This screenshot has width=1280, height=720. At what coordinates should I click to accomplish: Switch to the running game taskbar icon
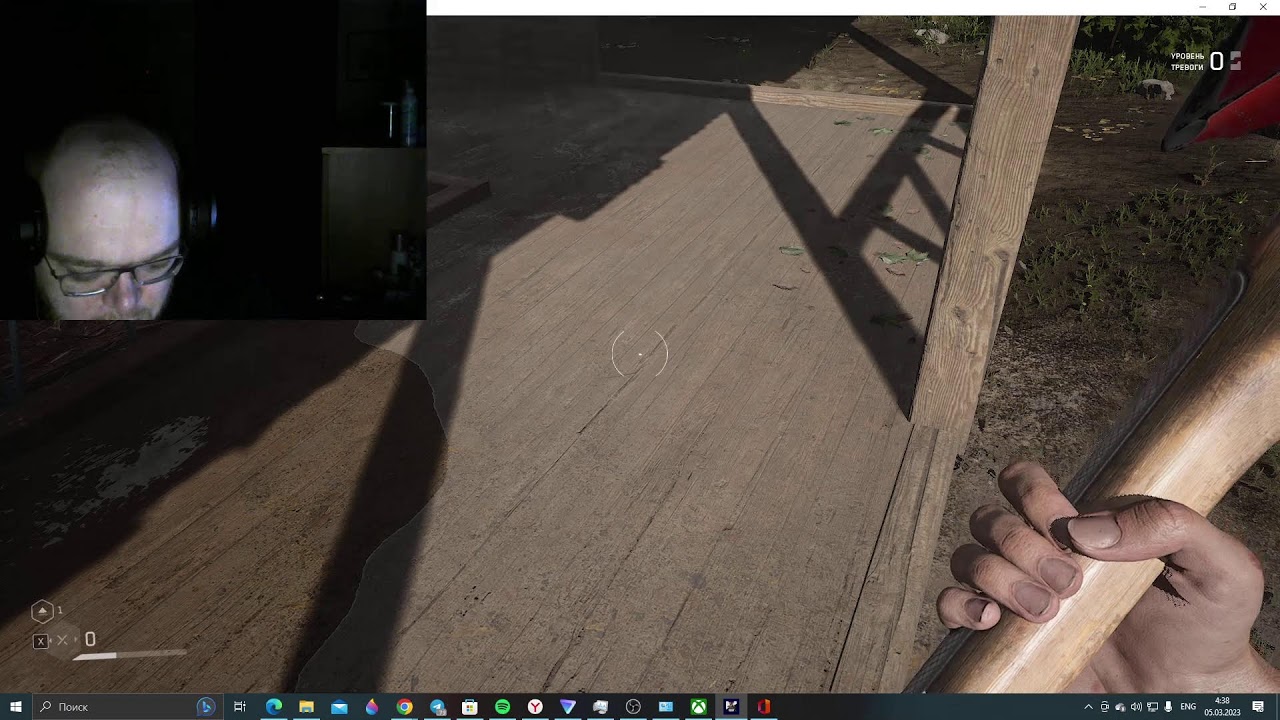click(731, 707)
